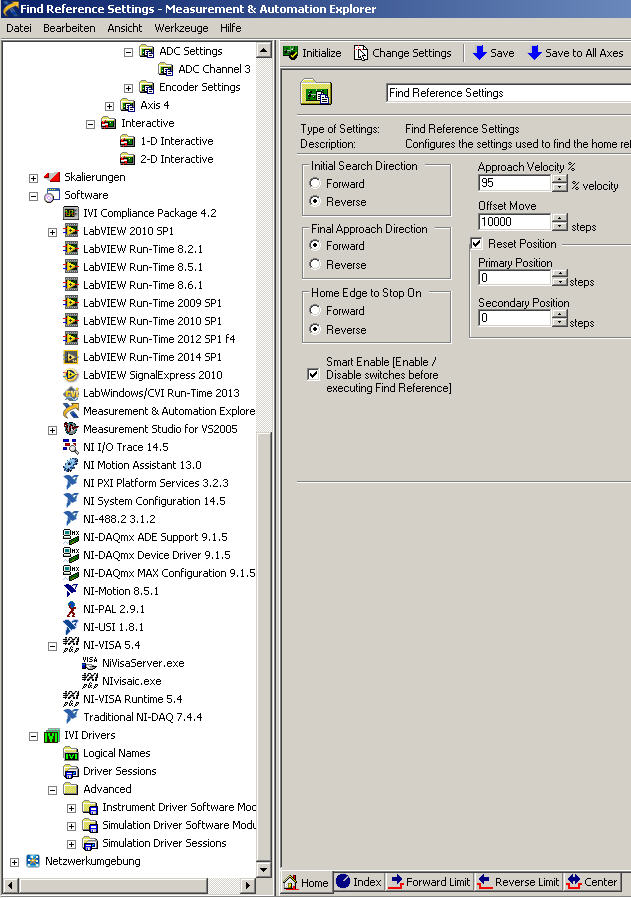Switch to the Forward Limit tab
This screenshot has width=631, height=898.
[430, 882]
